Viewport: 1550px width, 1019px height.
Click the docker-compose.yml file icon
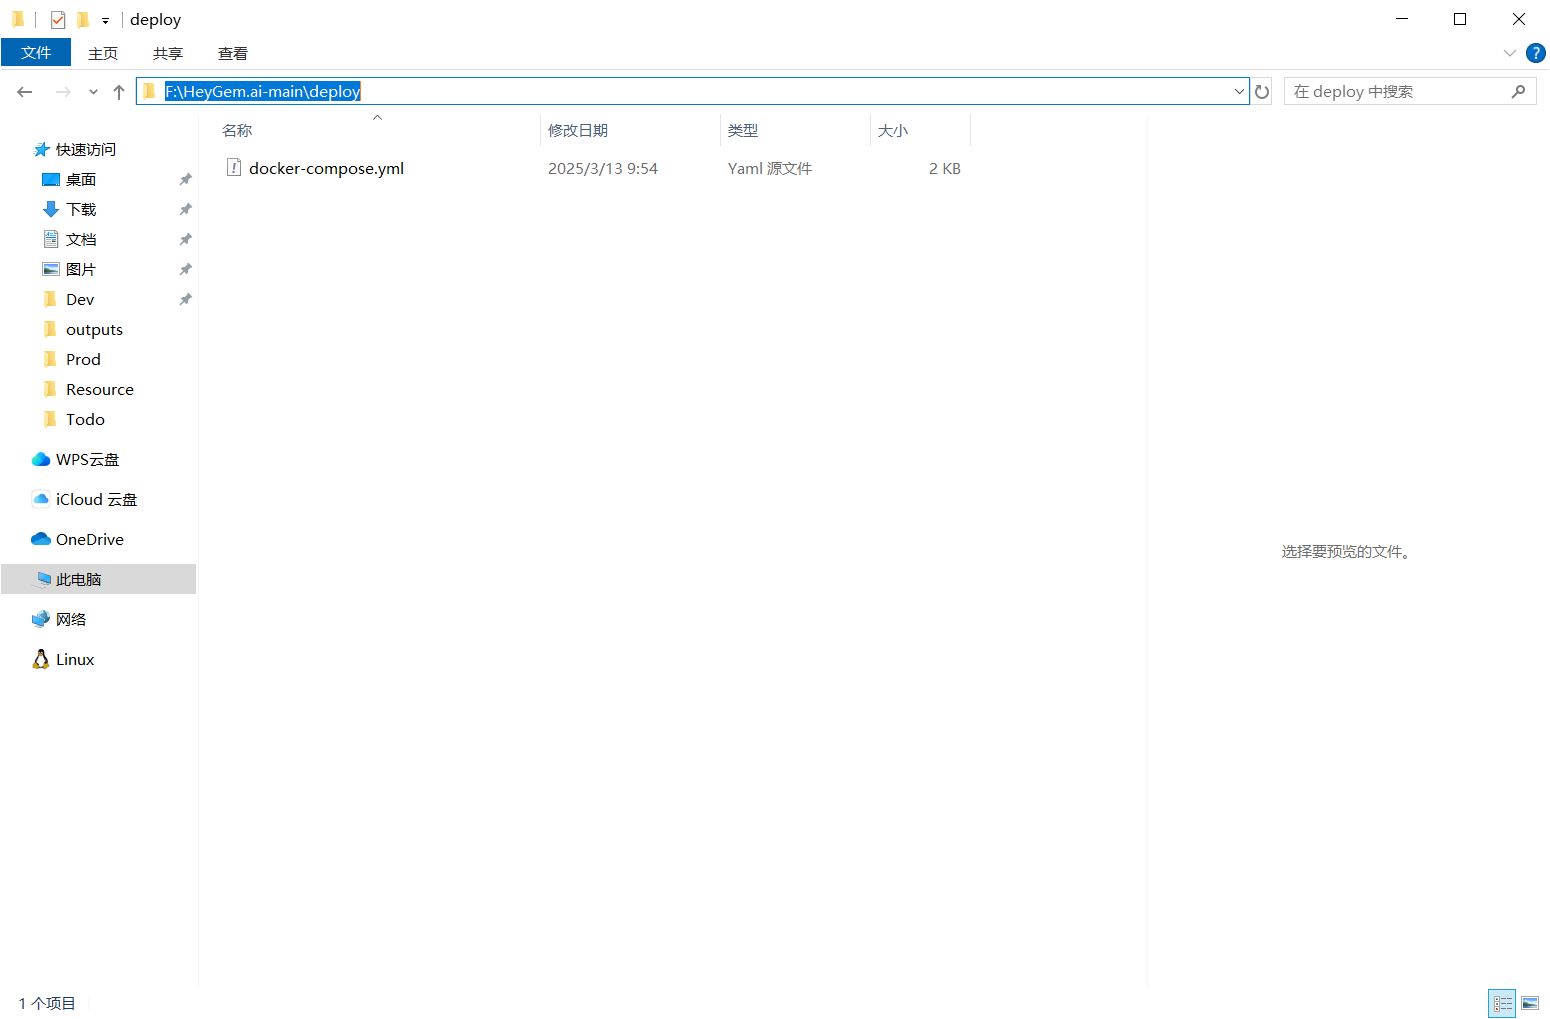(x=234, y=168)
